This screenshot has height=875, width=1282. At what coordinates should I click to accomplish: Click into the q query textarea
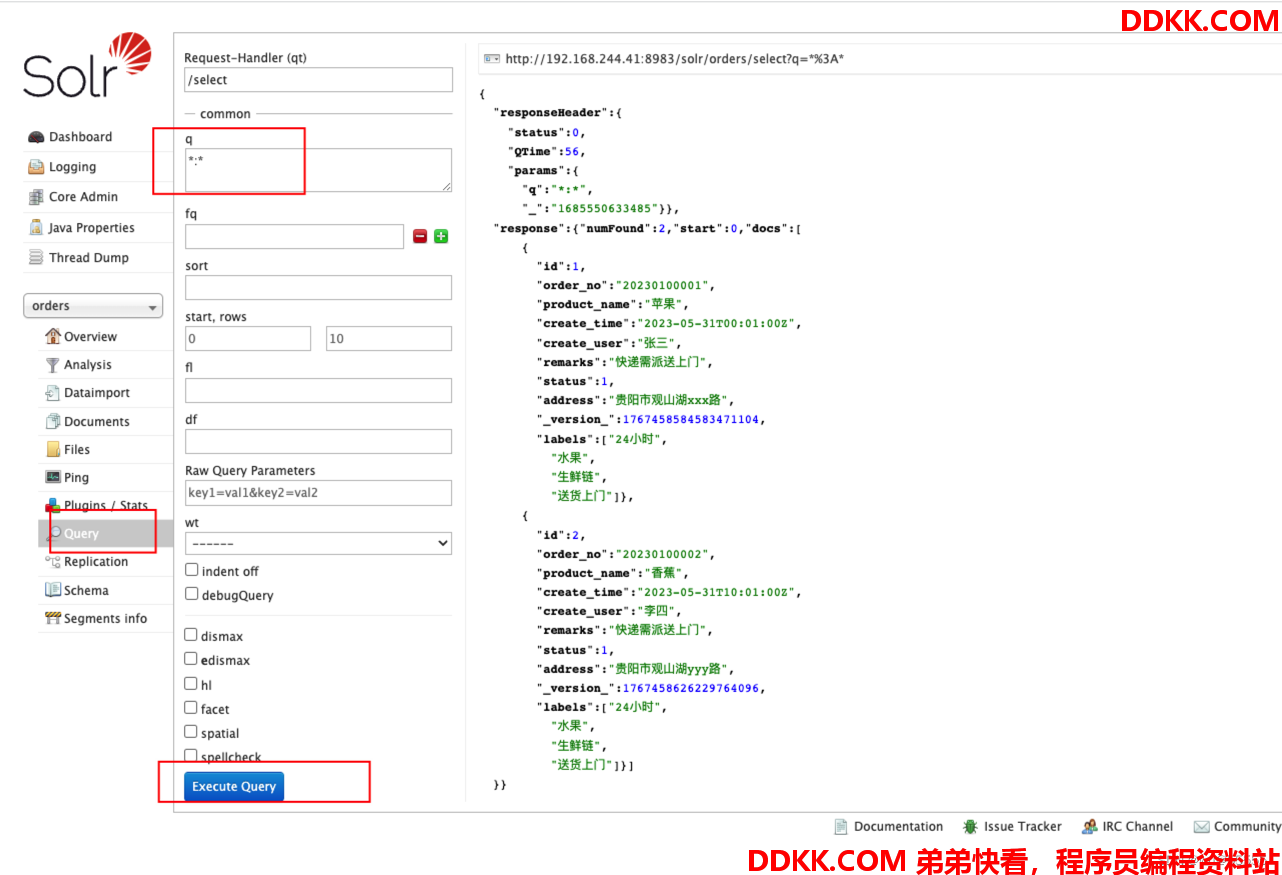(x=318, y=170)
